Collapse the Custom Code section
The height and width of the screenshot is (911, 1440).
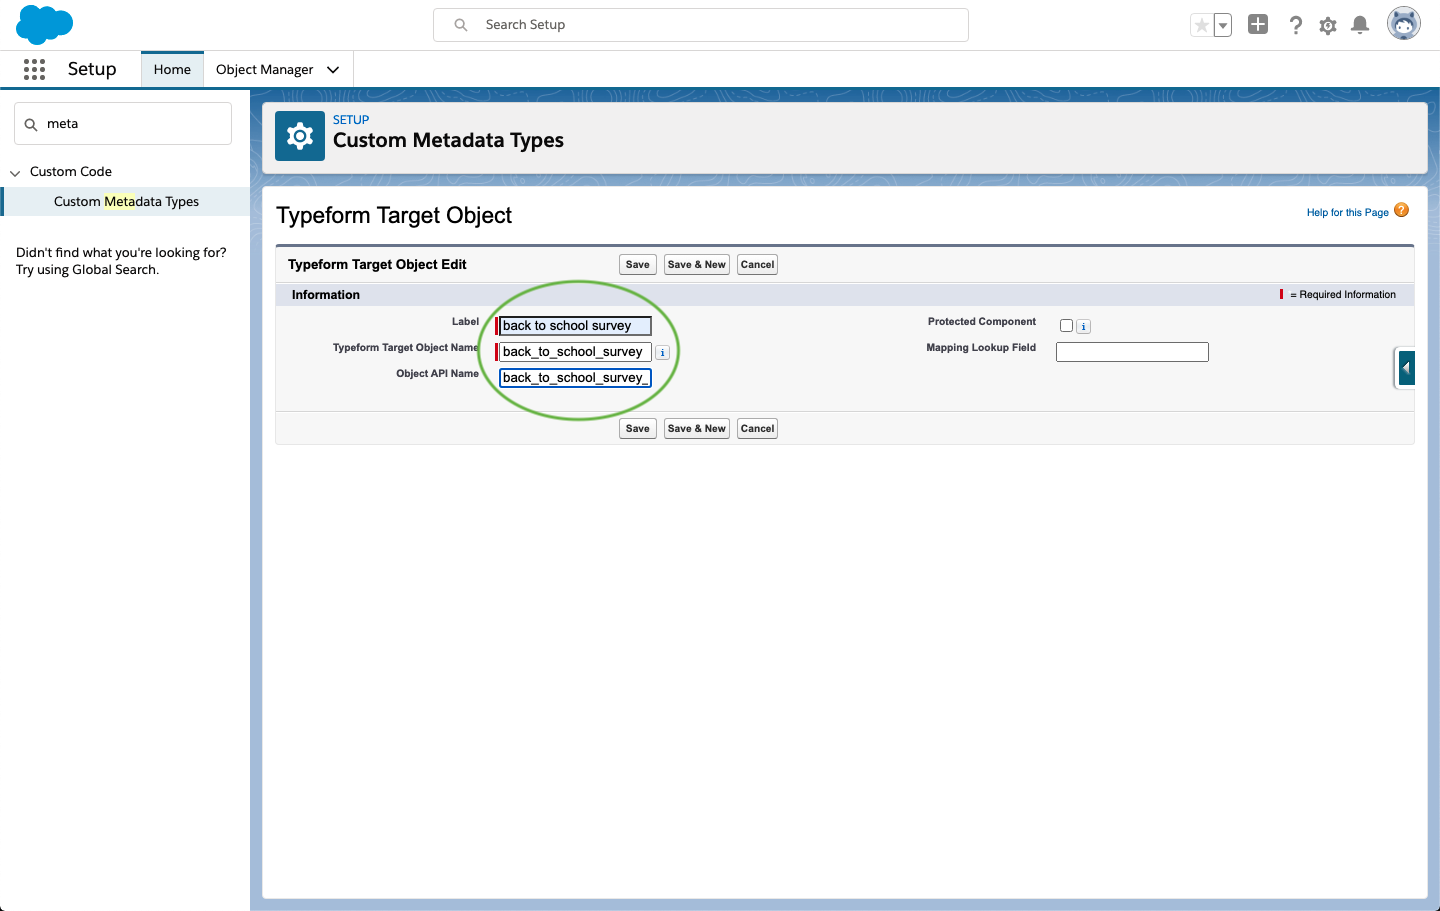click(x=15, y=173)
